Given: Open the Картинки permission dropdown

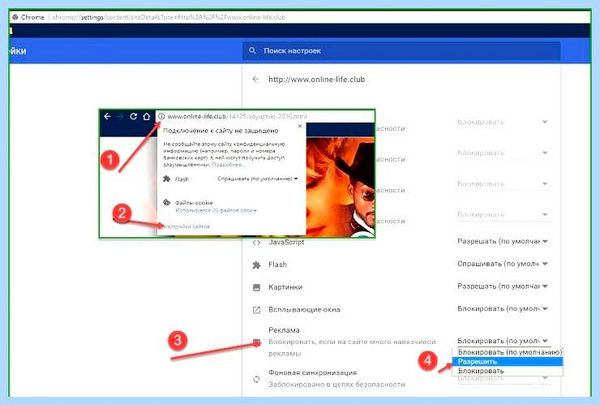Looking at the screenshot, I should tap(502, 286).
